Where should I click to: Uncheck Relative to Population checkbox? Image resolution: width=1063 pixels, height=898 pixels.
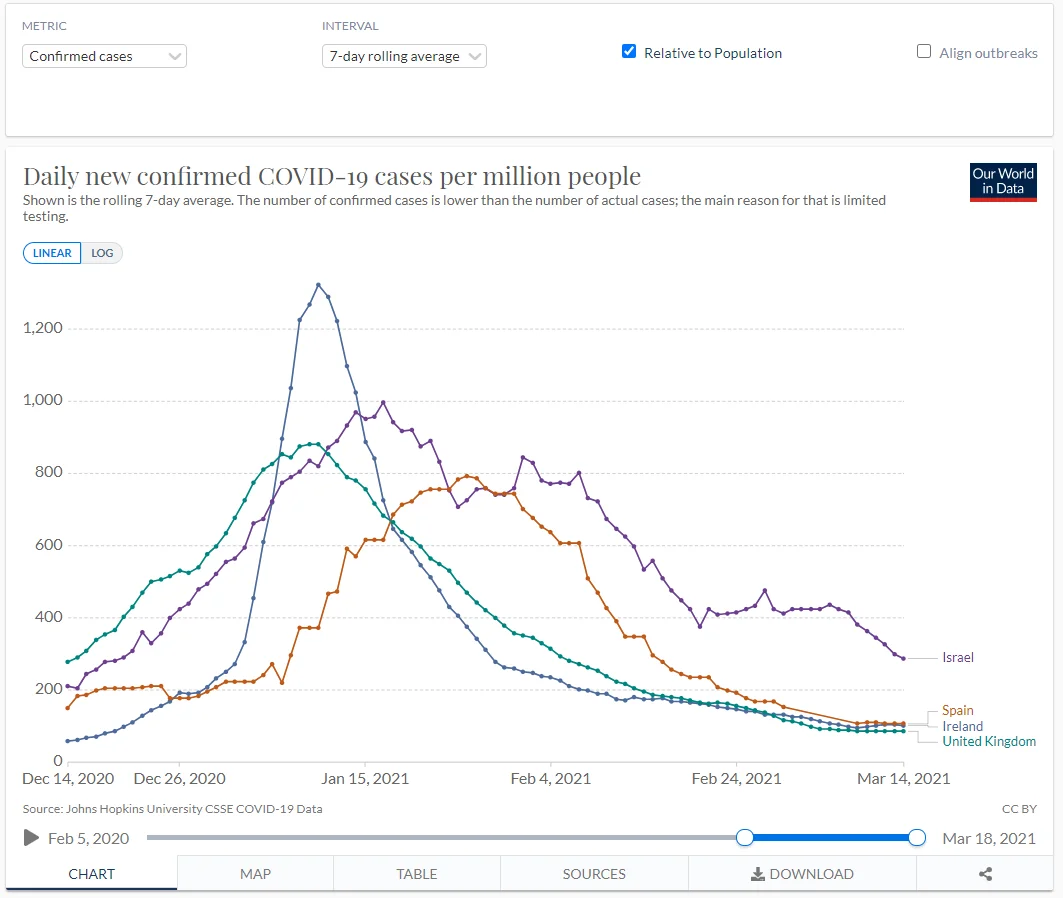coord(629,52)
